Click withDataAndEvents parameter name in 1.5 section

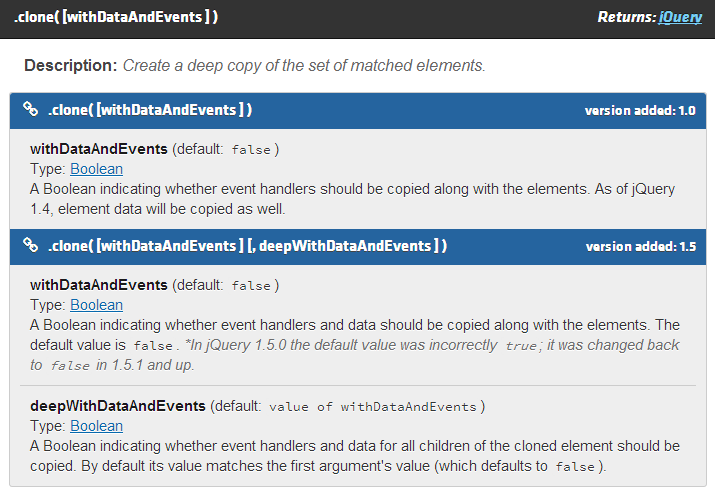click(x=99, y=285)
